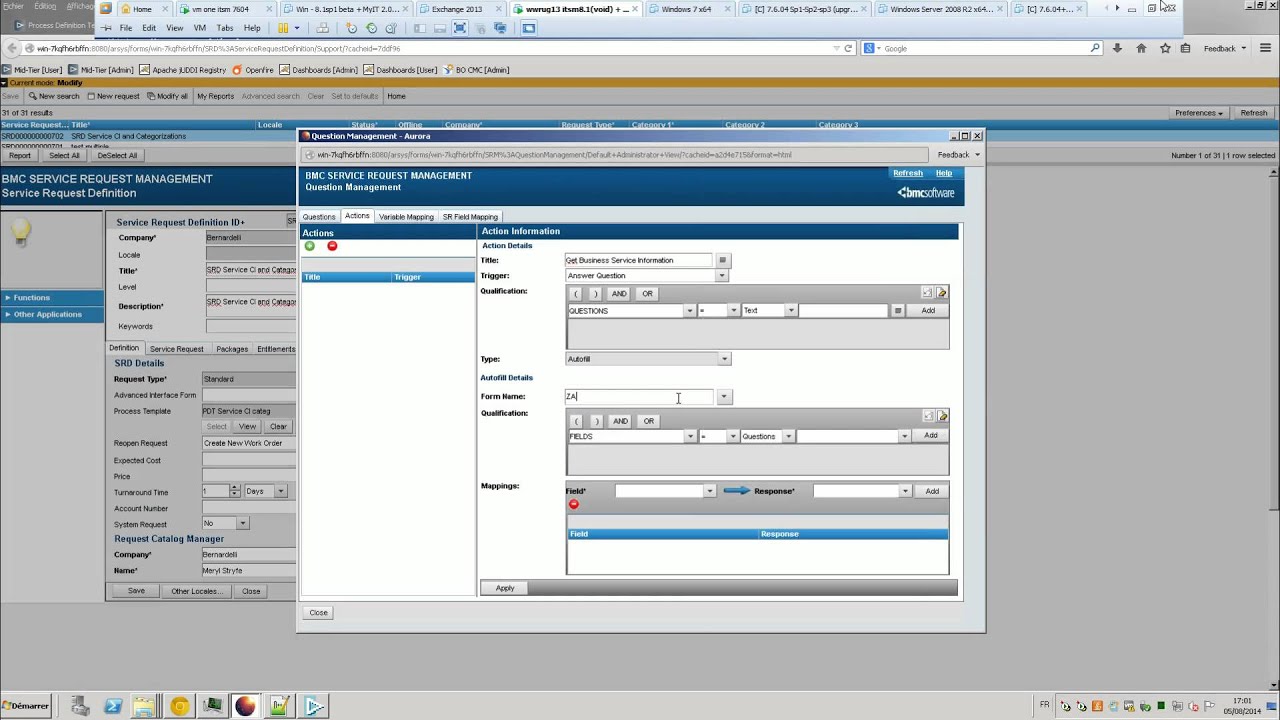This screenshot has width=1280, height=720.
Task: Open FIELDS dropdown in Autofill Qualification
Action: pos(689,436)
